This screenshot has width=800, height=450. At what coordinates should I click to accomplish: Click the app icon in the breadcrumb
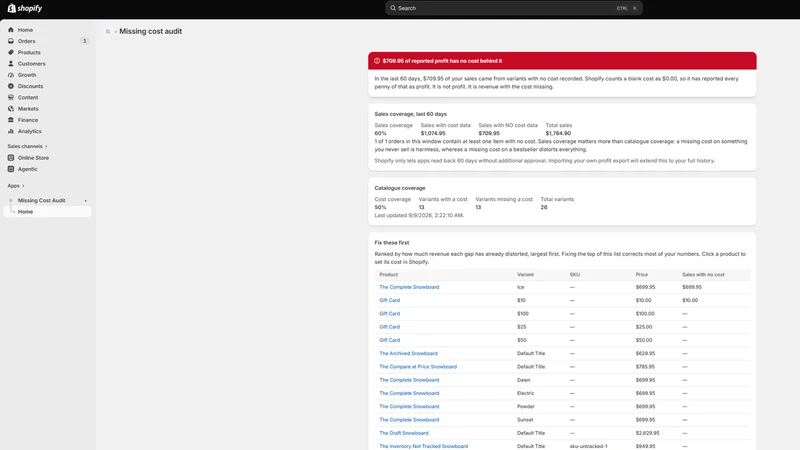(108, 31)
